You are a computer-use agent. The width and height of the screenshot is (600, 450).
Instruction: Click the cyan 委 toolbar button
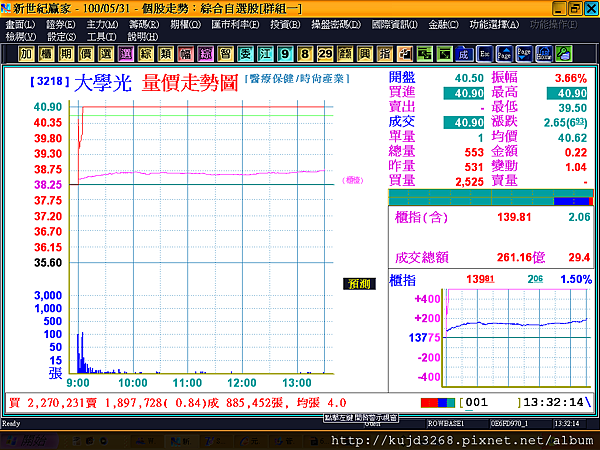pos(245,54)
